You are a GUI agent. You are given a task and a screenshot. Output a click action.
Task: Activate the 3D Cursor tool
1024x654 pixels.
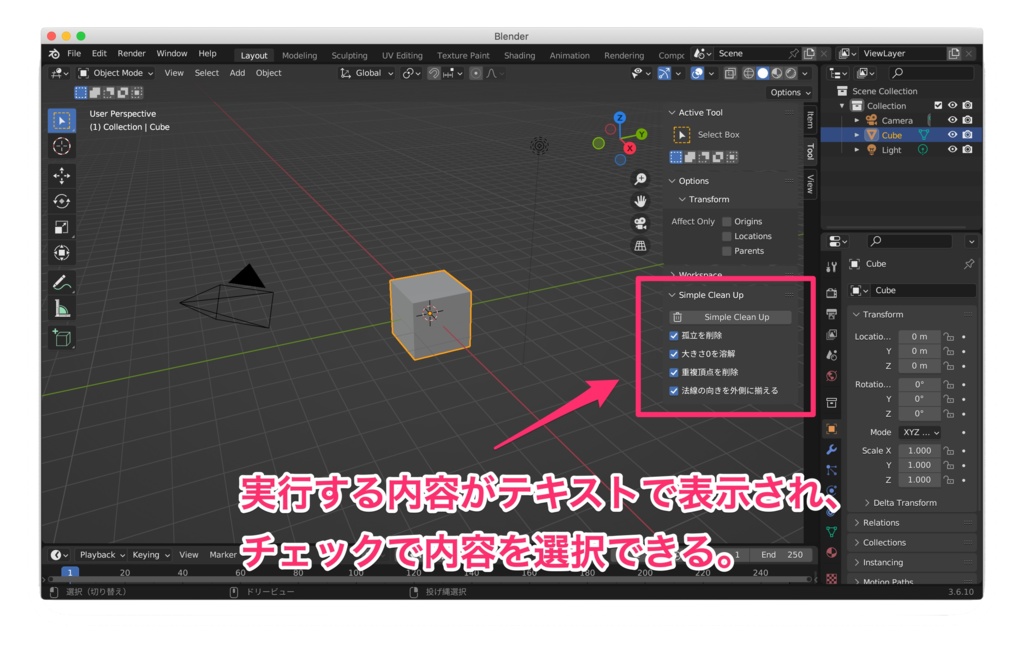[x=62, y=147]
